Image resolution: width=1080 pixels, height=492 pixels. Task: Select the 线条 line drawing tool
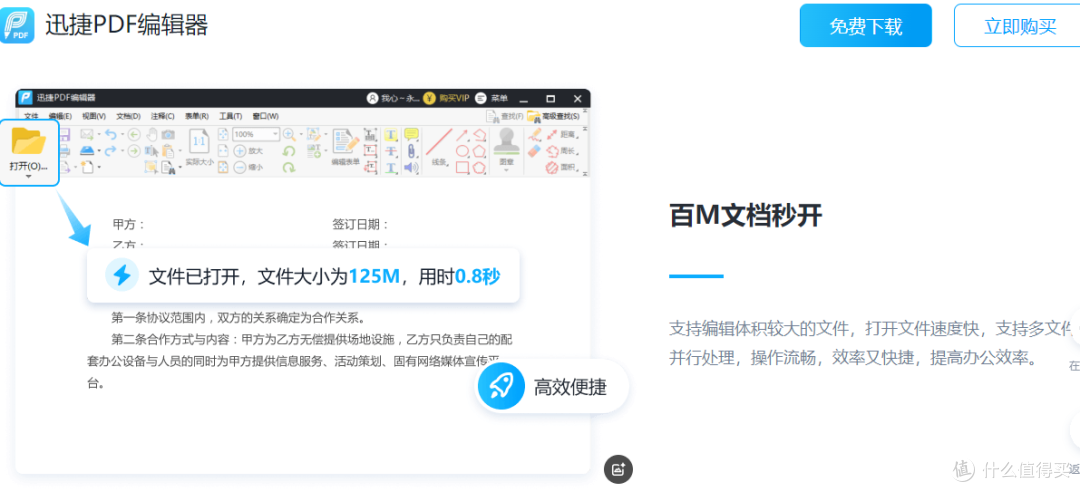(x=439, y=147)
